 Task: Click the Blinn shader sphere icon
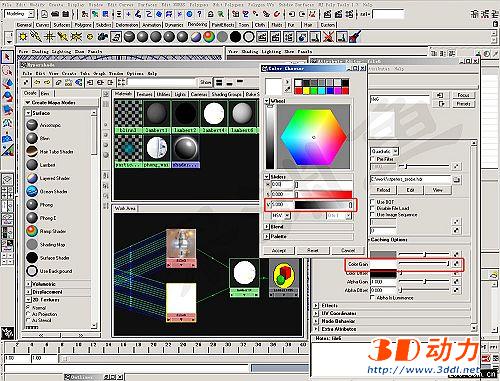point(32,138)
